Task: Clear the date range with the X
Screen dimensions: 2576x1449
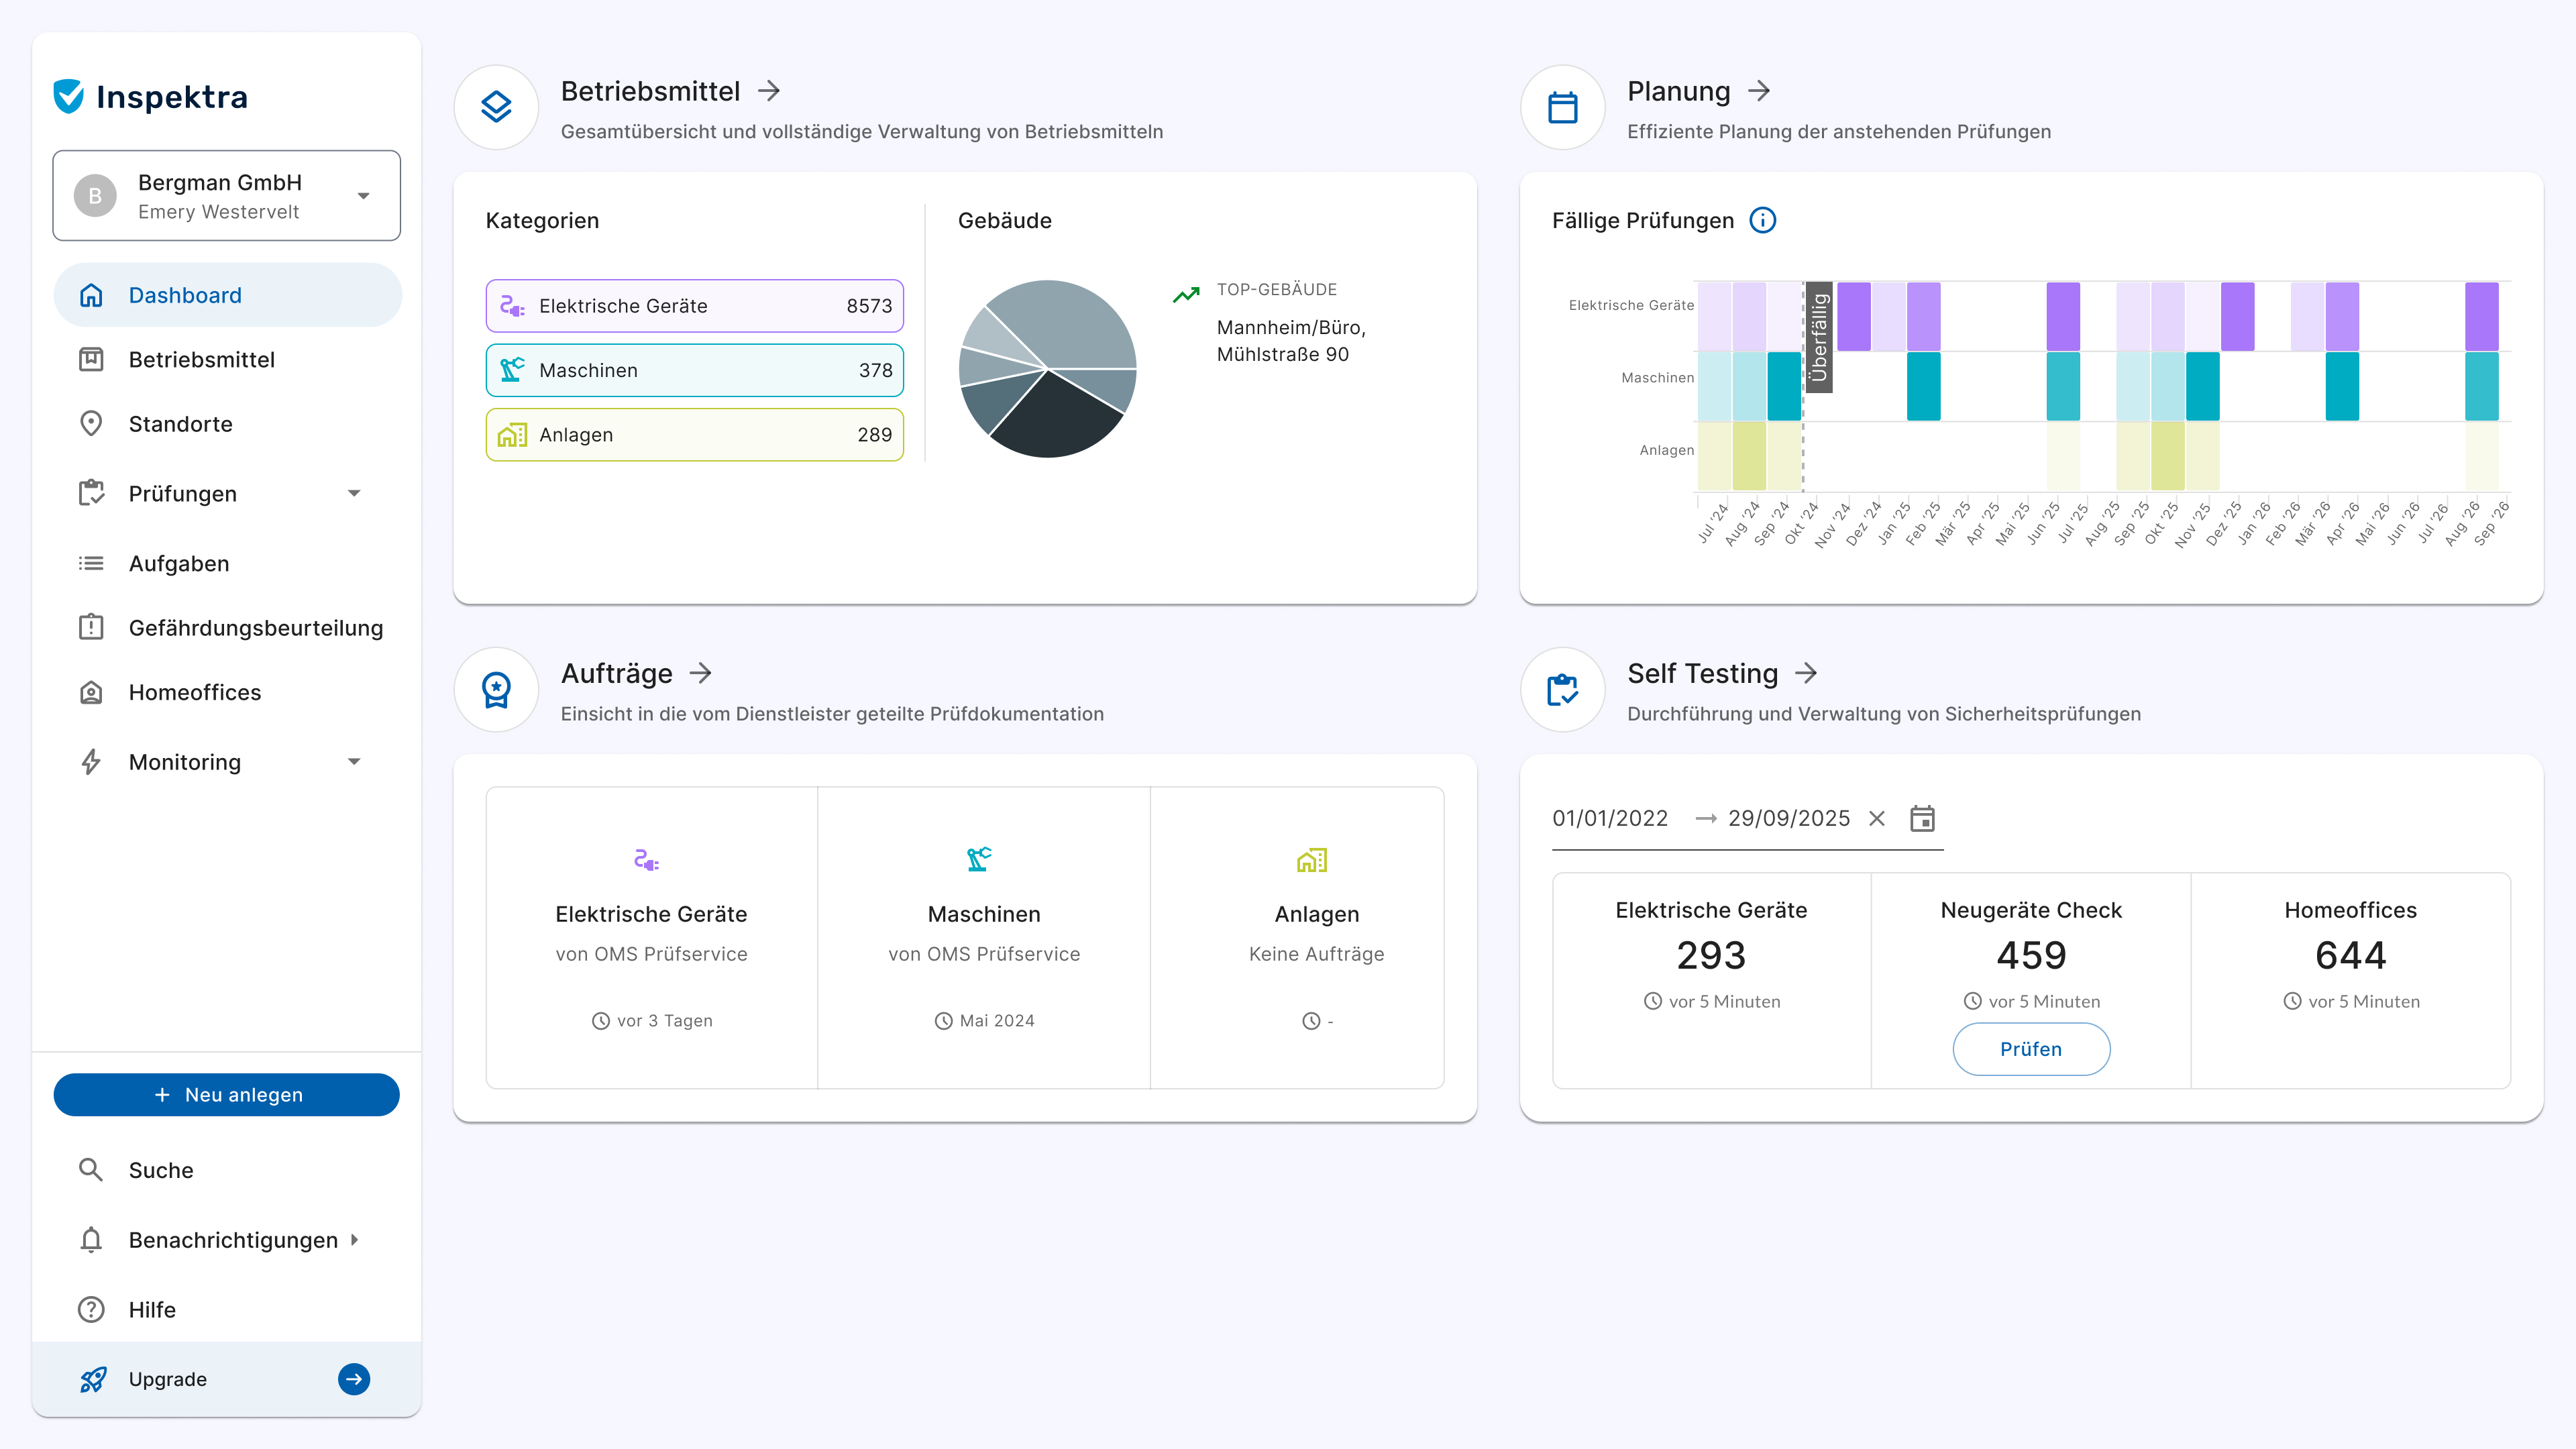Action: [1878, 818]
